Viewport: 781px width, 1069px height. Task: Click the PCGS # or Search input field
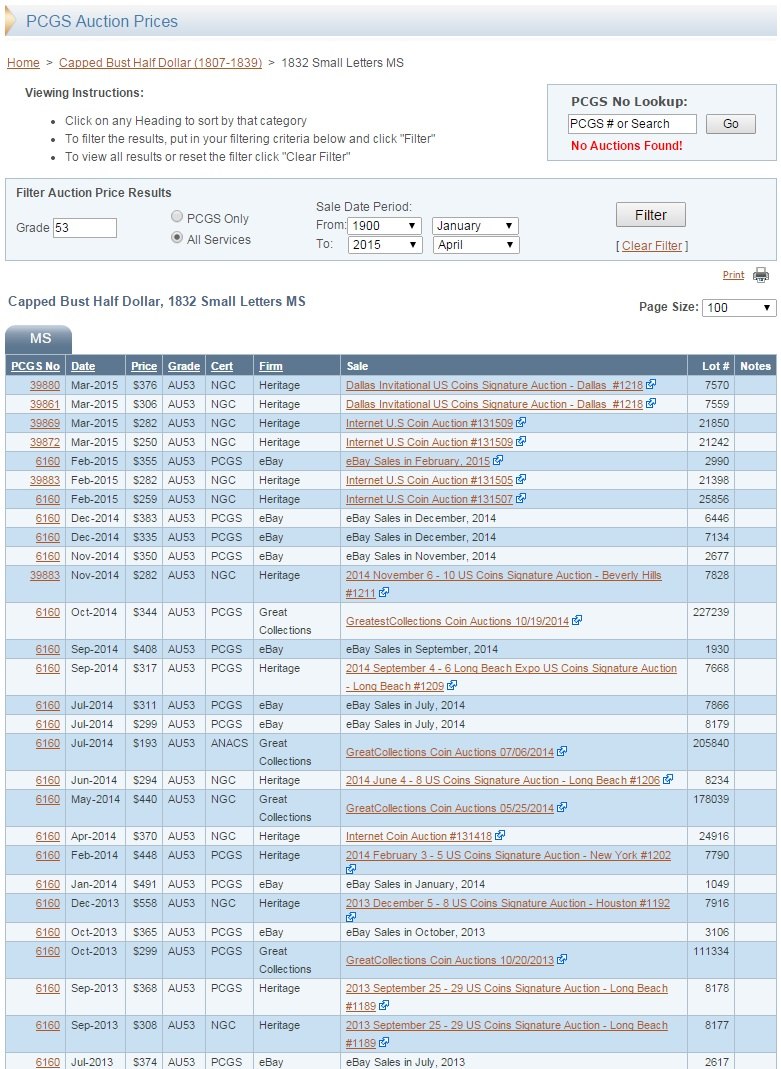632,124
